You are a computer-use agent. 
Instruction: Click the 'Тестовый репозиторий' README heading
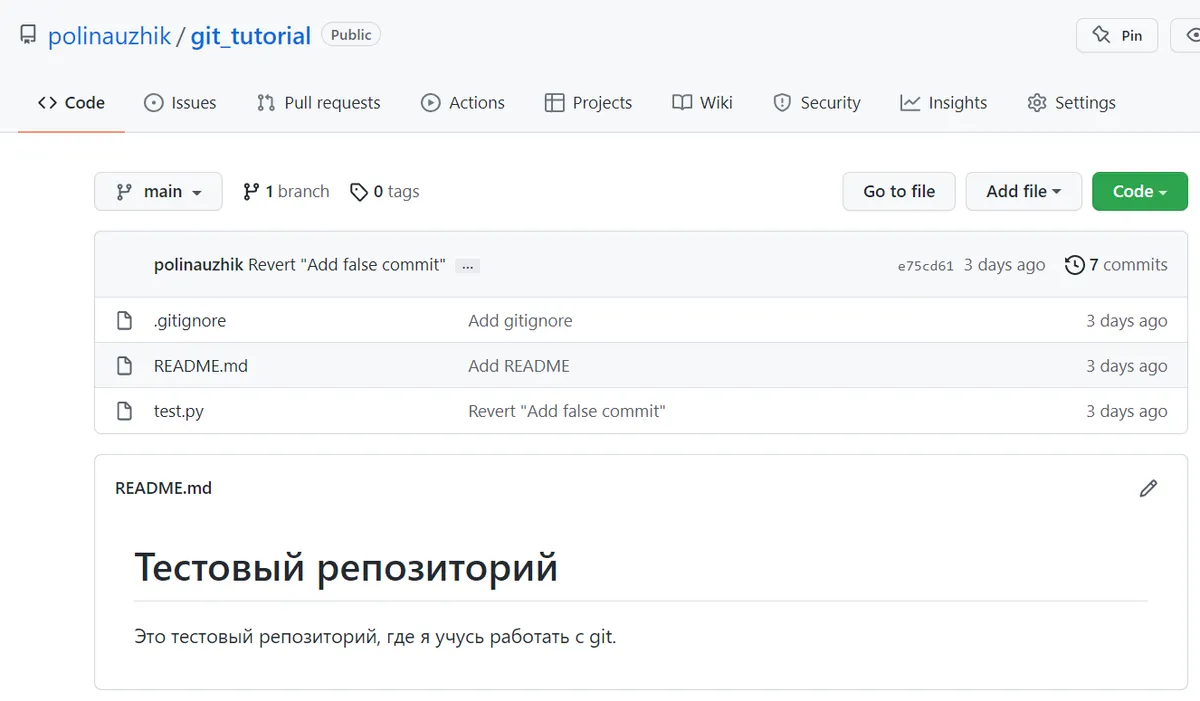tap(346, 567)
